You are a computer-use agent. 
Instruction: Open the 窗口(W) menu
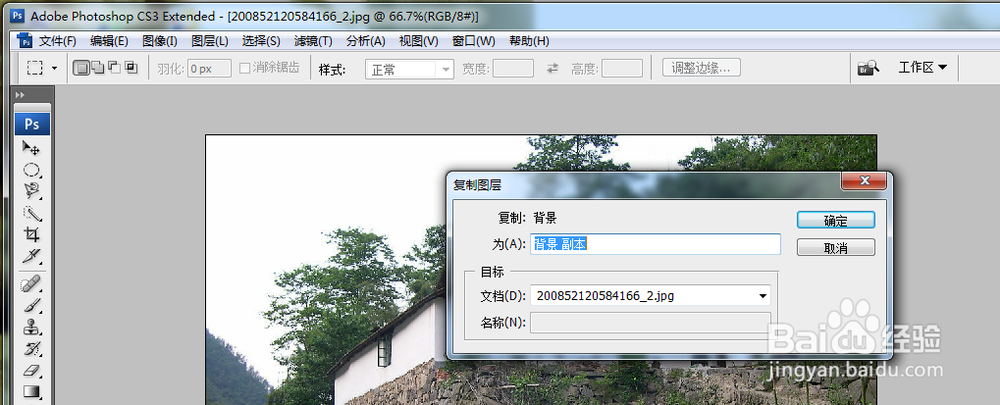click(473, 41)
